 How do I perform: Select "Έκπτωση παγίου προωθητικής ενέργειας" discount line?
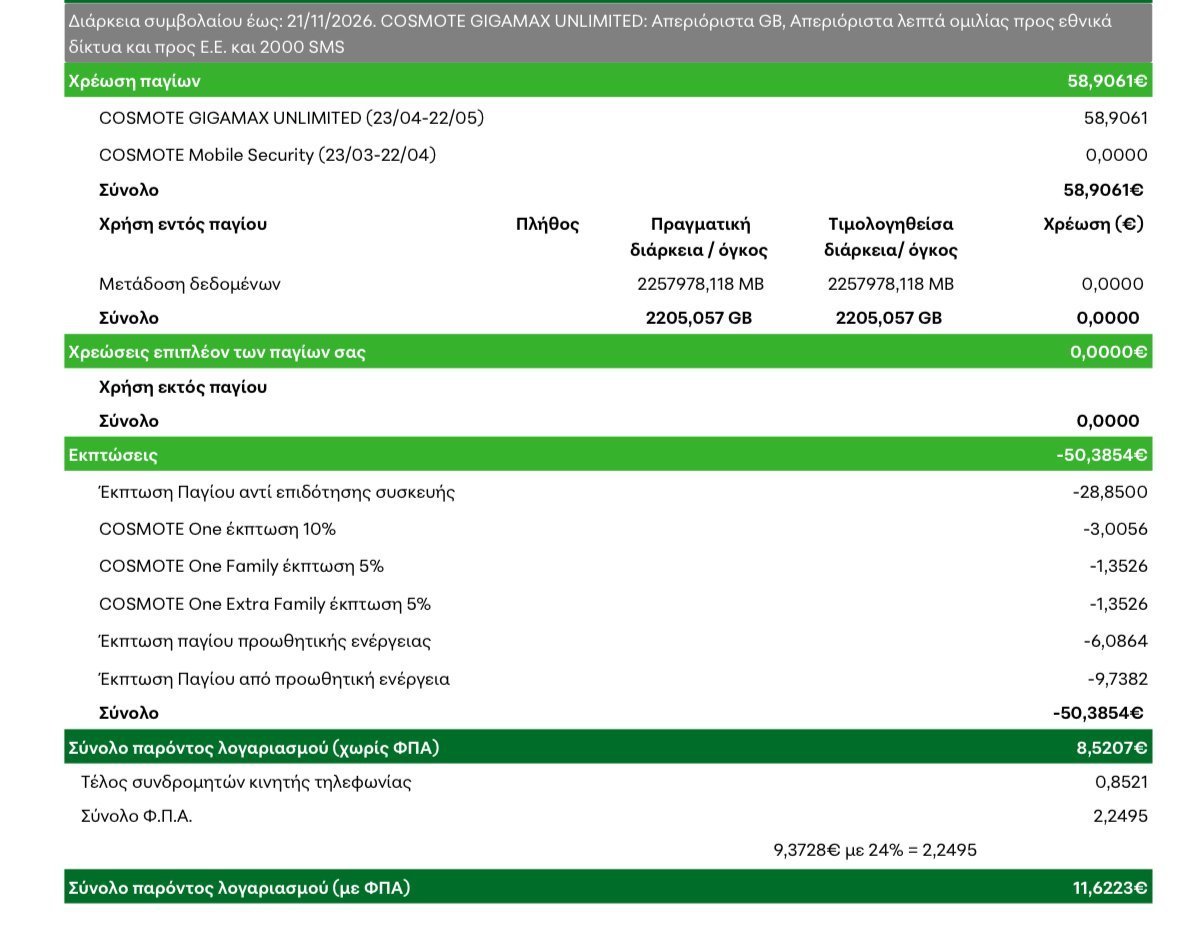point(265,642)
